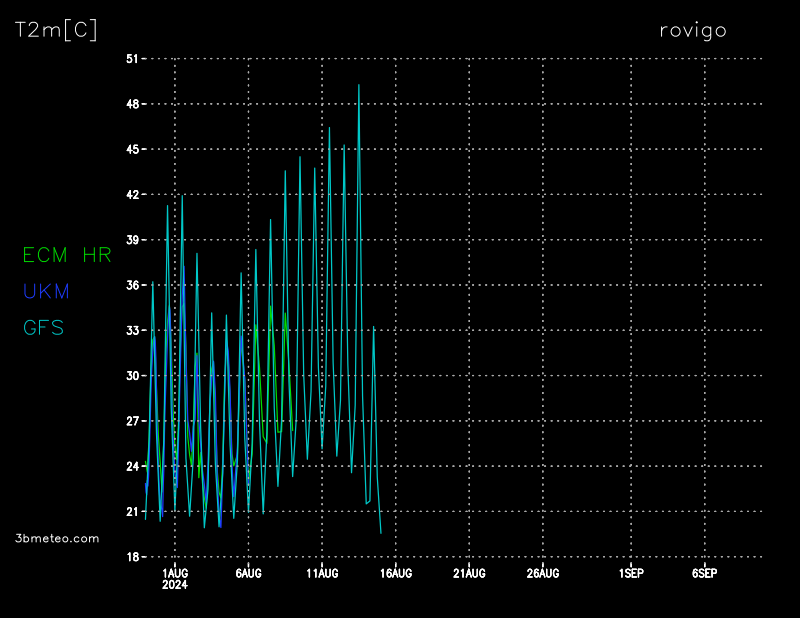The image size is (800, 618).
Task: Select the GFS legend entry
Action: click(43, 327)
